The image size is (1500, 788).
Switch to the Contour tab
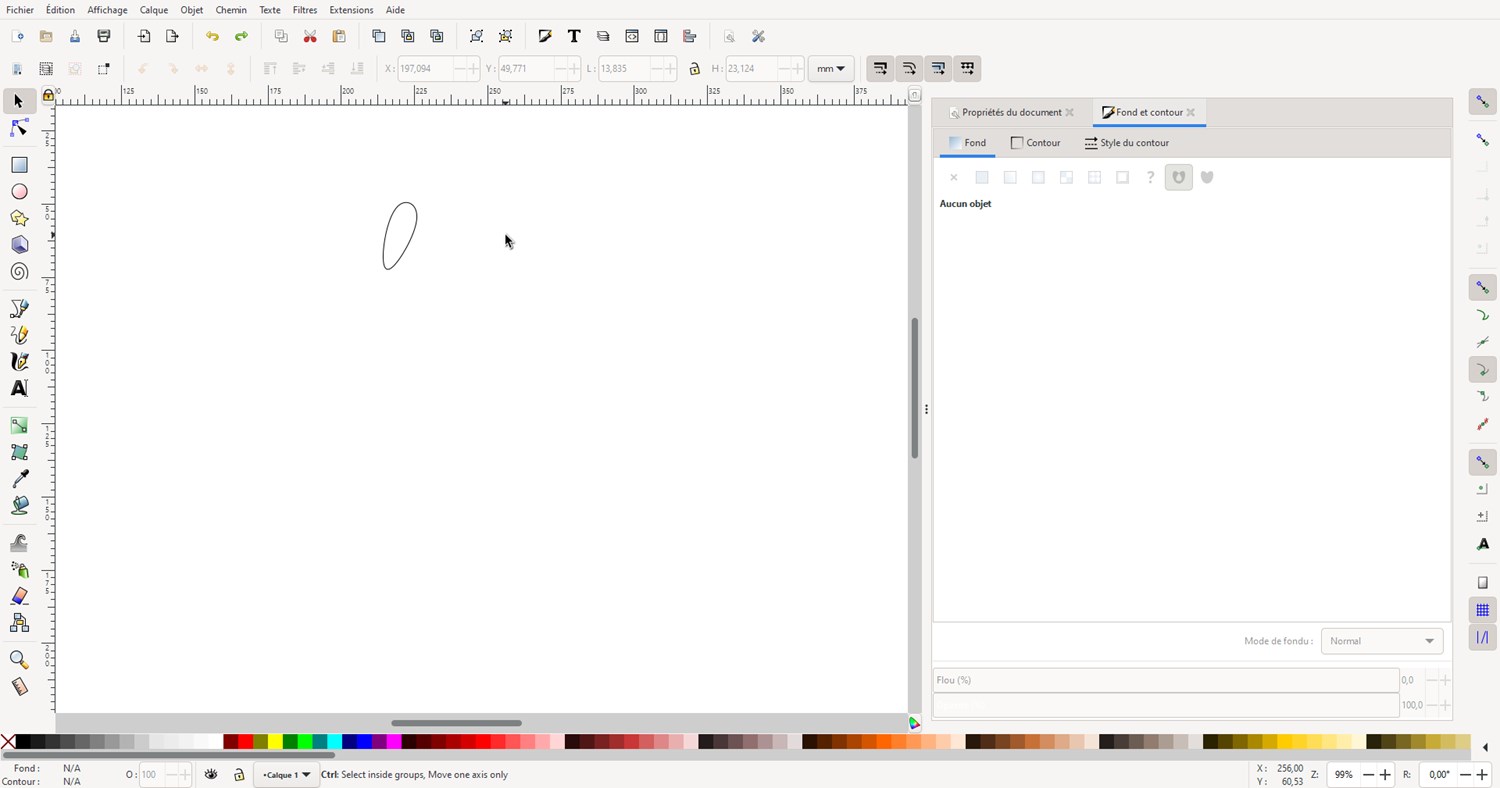pos(1036,143)
